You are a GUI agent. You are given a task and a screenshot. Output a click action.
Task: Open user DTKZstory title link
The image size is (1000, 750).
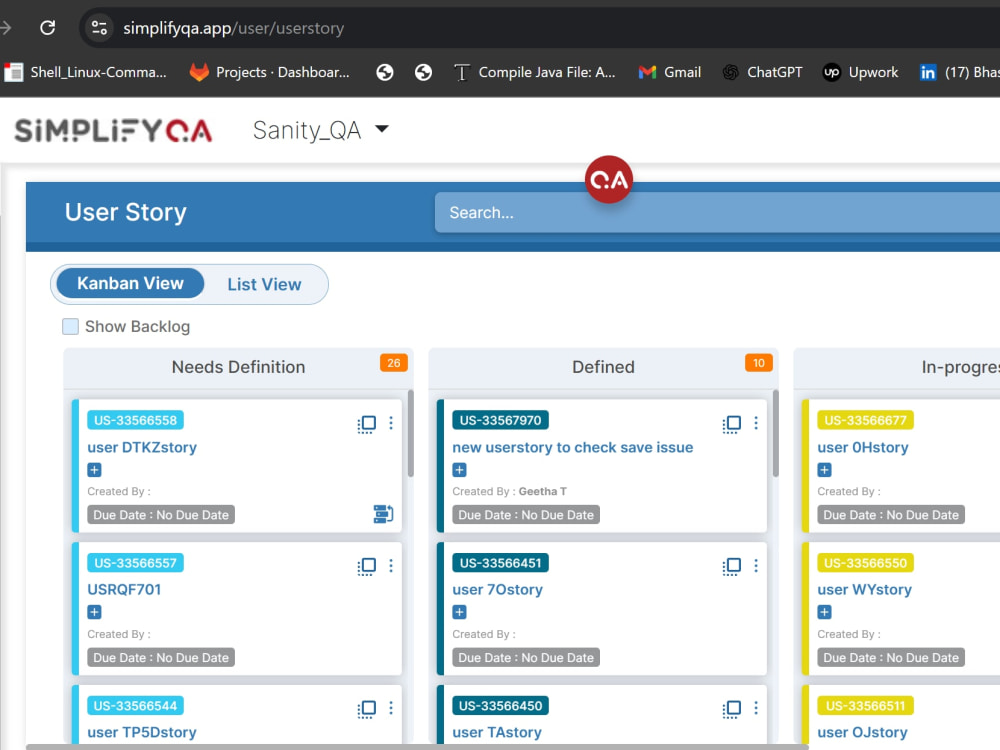[142, 447]
